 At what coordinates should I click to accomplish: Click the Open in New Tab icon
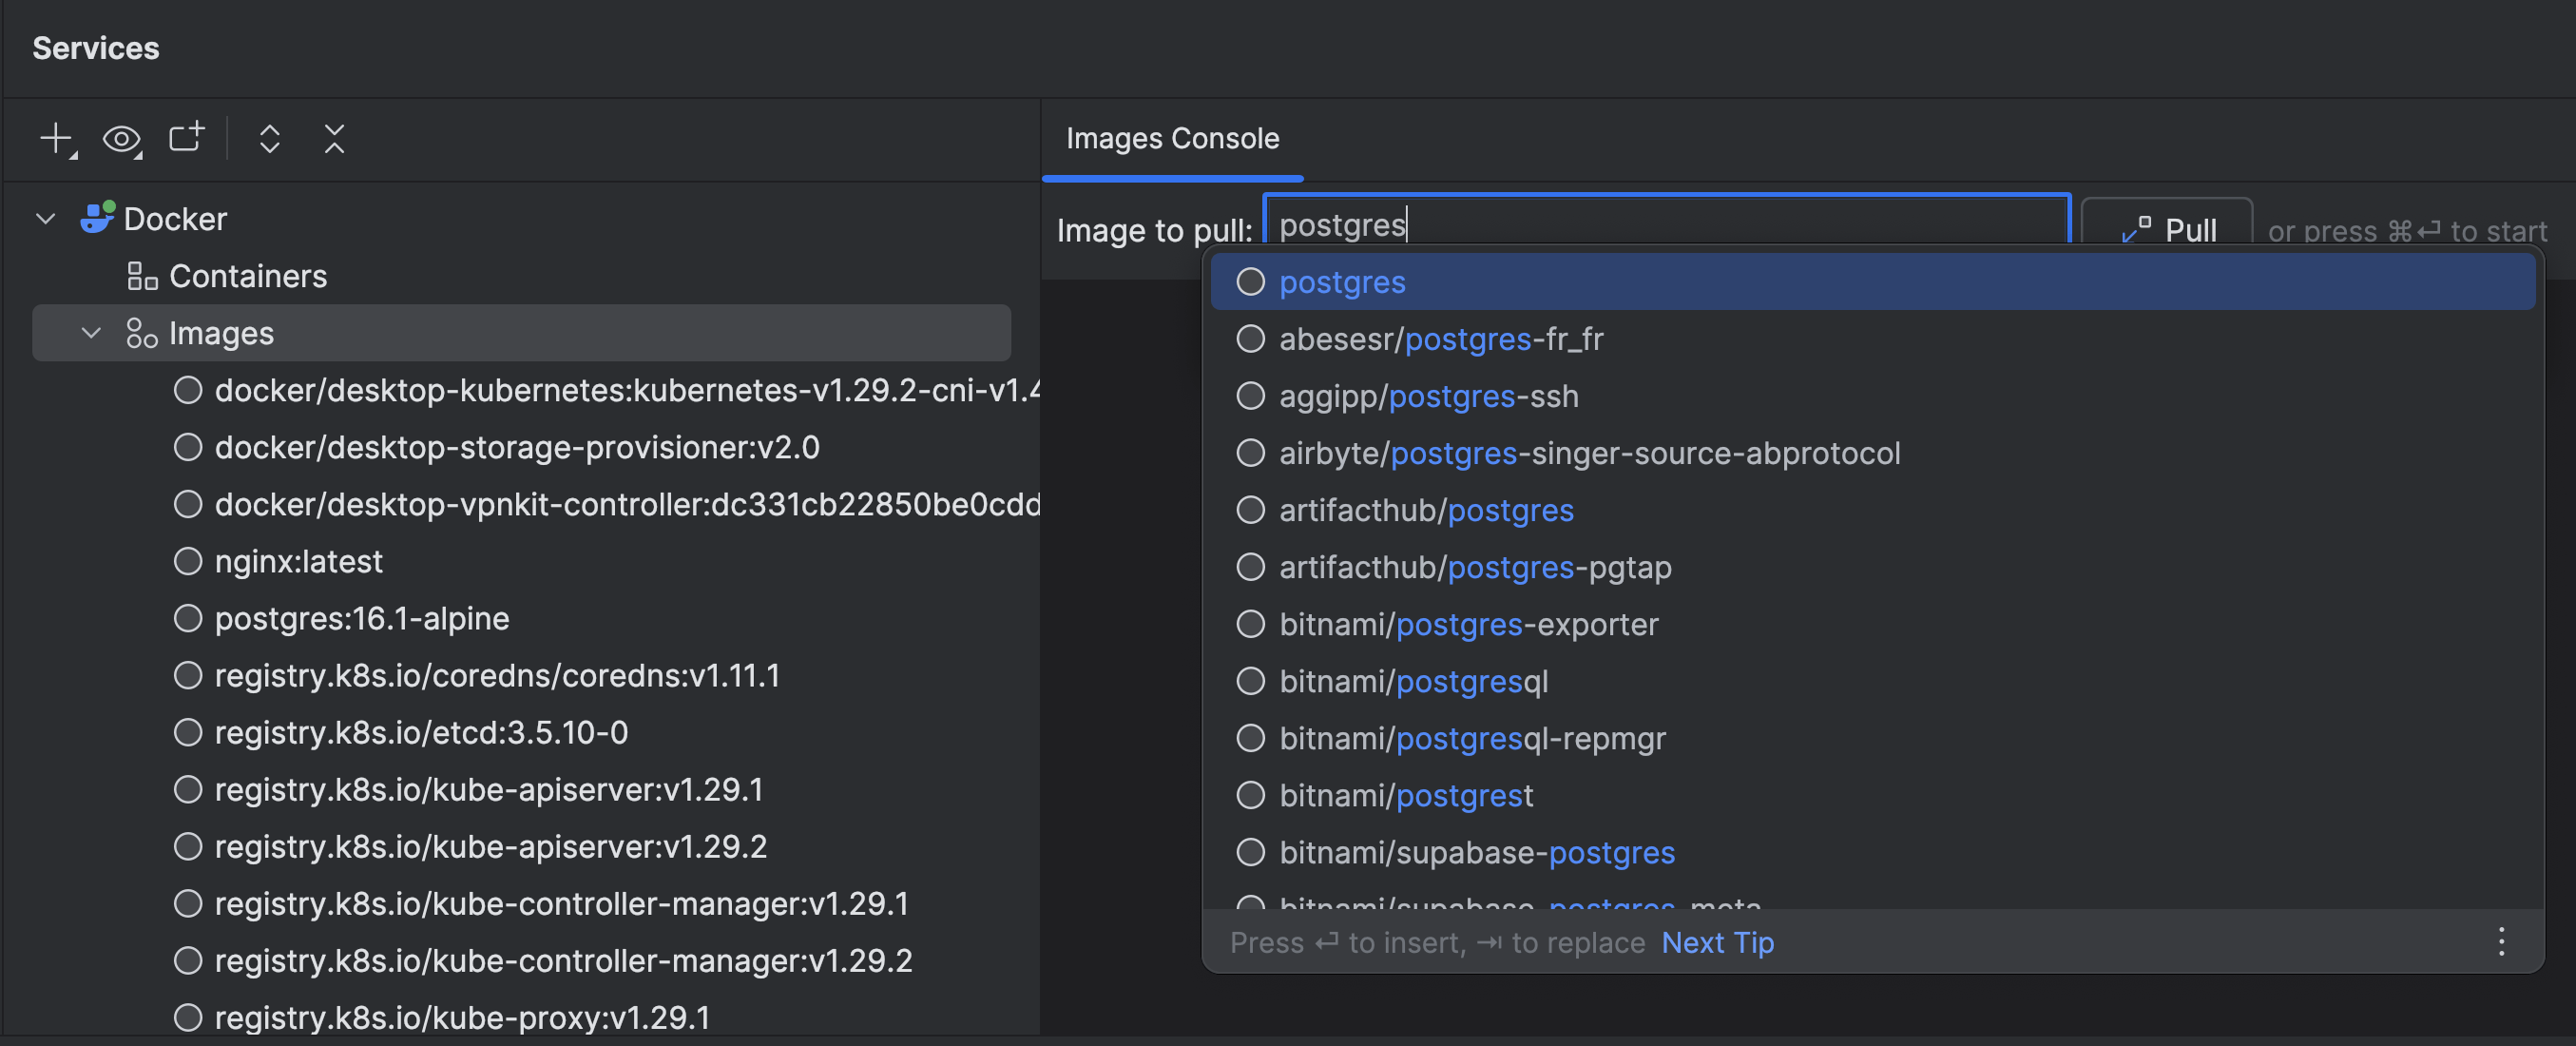[186, 137]
